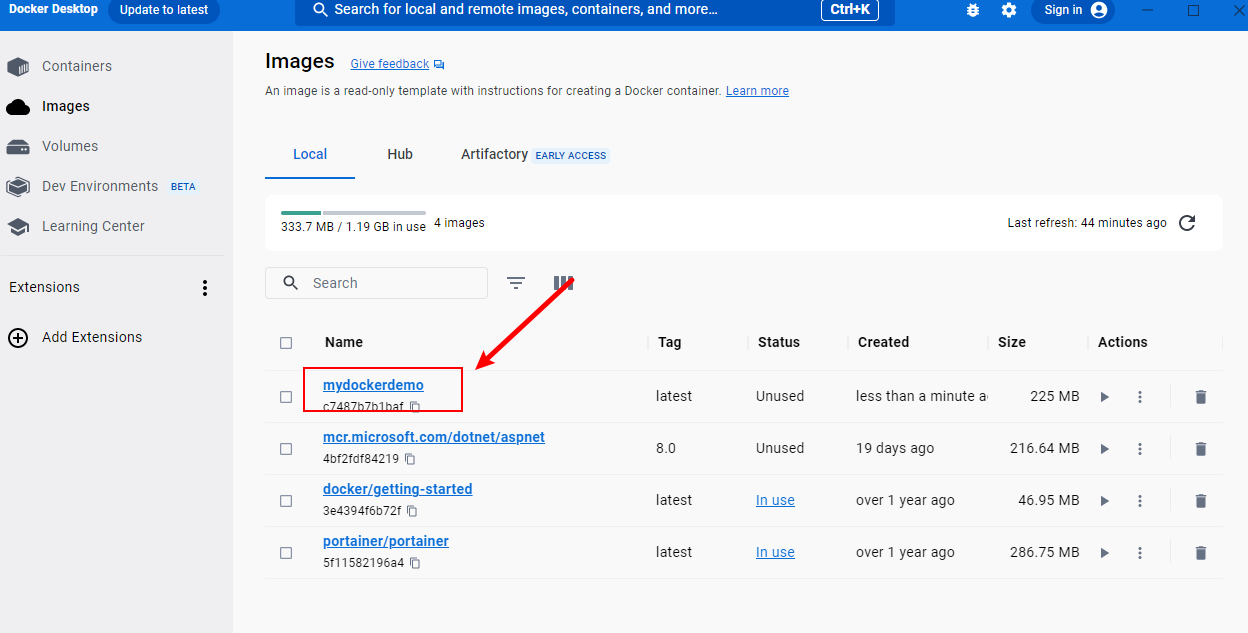
Task: Tick the checkbox for mcr.microsoft.com/dotnet/aspnet
Action: coord(286,449)
